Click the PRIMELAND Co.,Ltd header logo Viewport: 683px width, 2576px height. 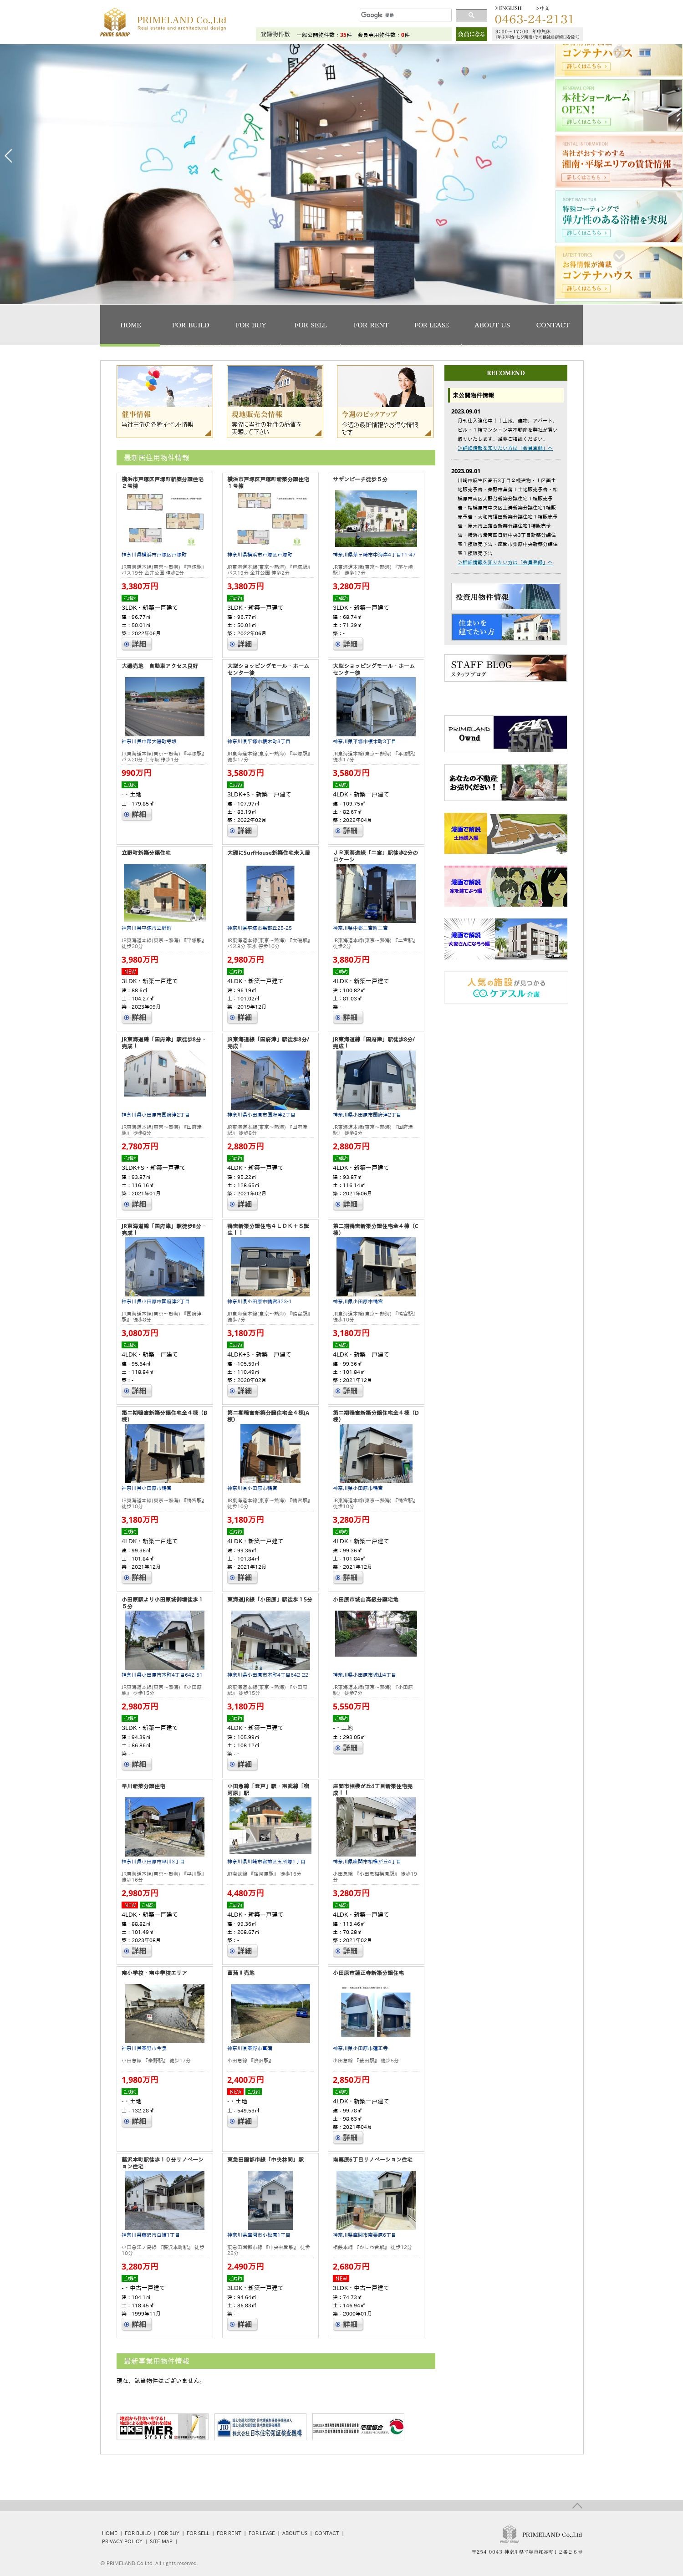coord(164,21)
